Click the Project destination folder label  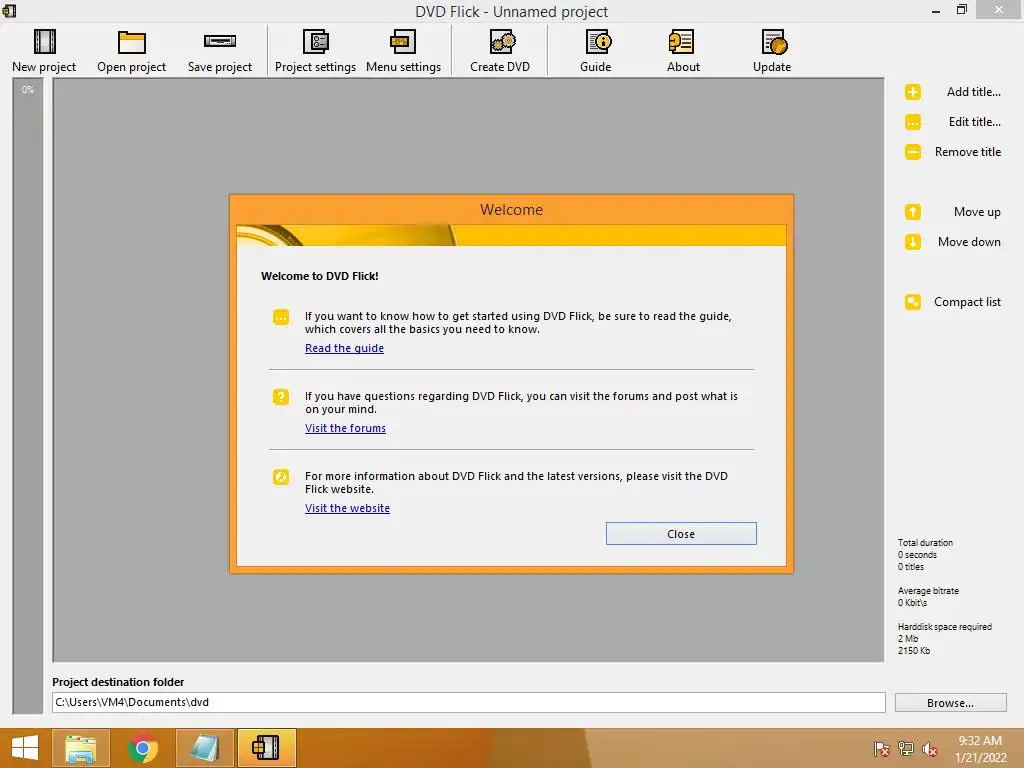click(118, 682)
